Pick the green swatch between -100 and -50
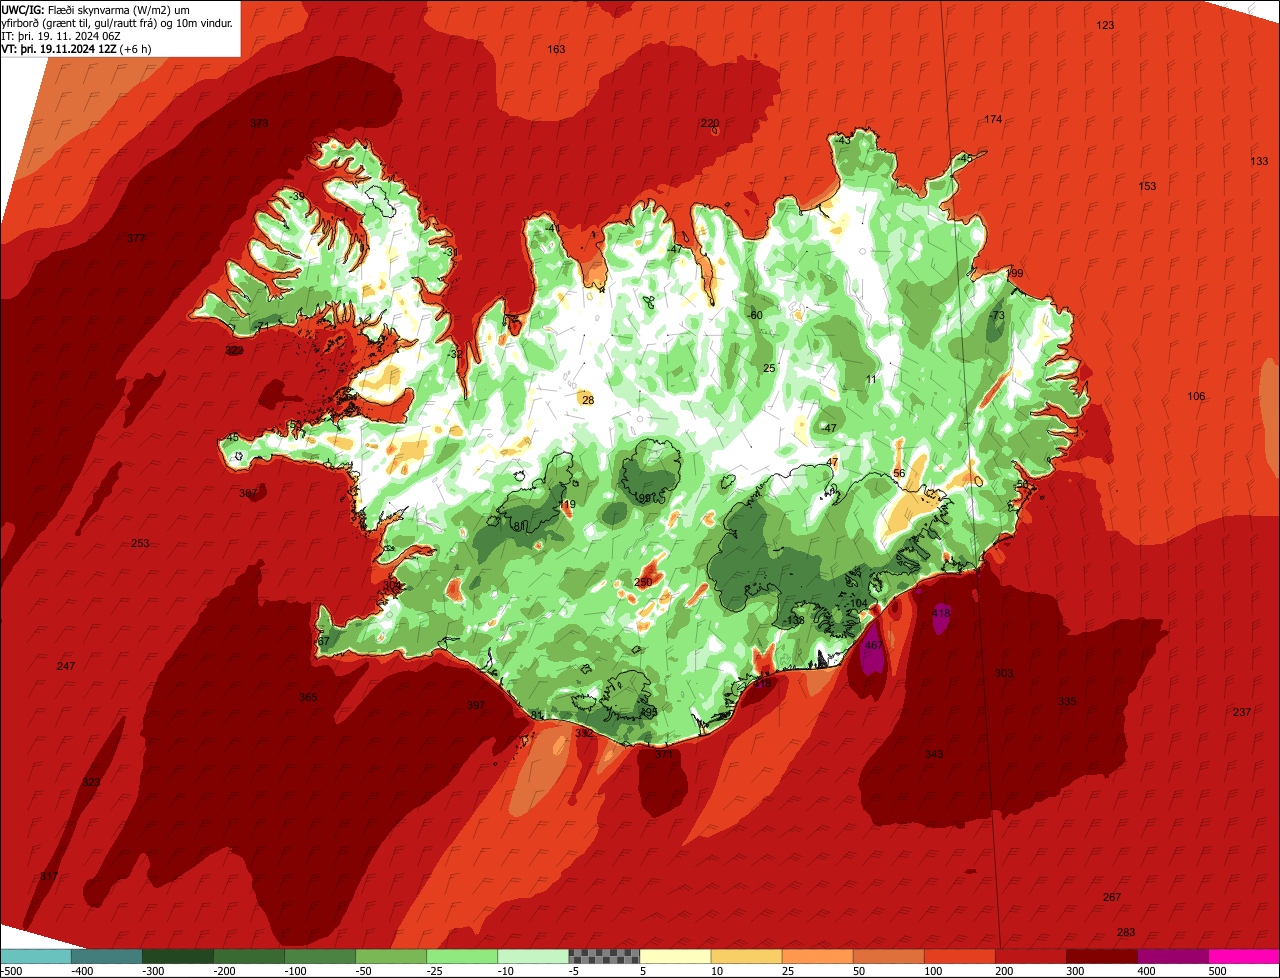The height and width of the screenshot is (978, 1280). [x=320, y=956]
